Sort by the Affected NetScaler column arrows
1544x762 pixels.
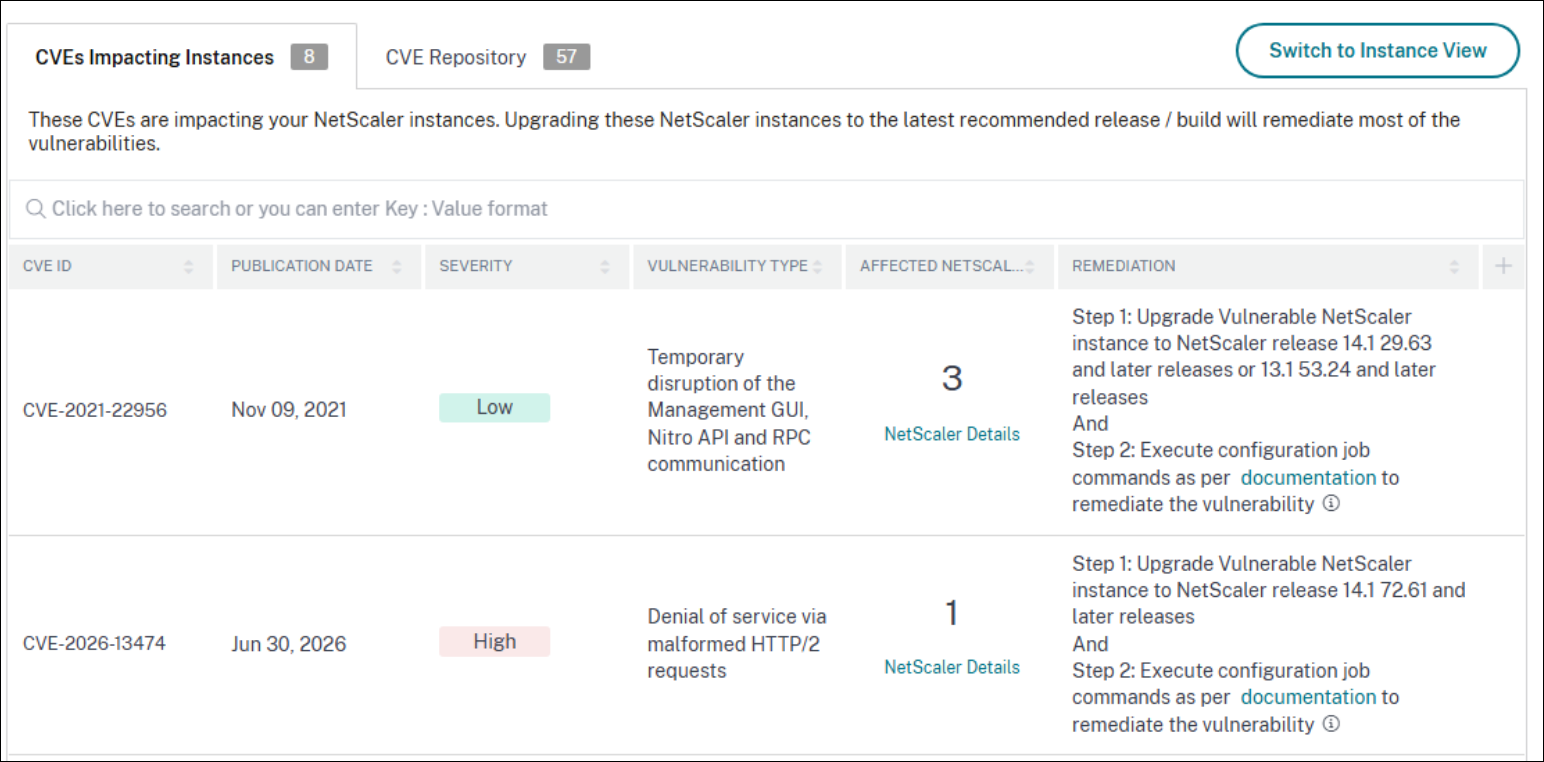pos(1030,267)
